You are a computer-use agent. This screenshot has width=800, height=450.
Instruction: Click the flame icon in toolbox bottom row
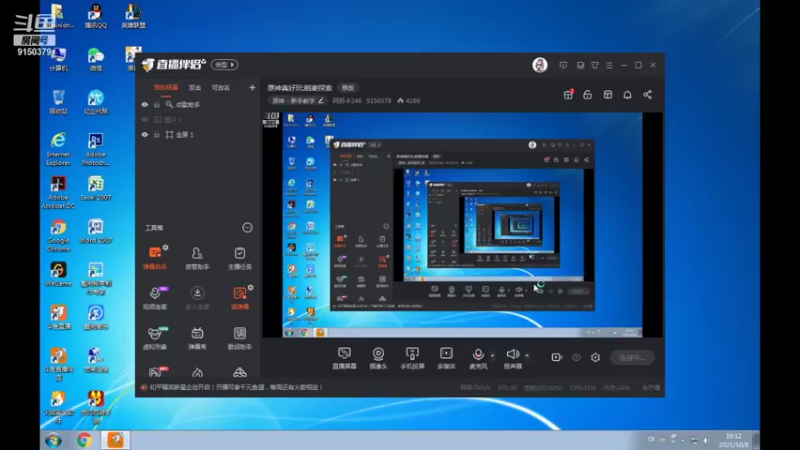tap(197, 372)
